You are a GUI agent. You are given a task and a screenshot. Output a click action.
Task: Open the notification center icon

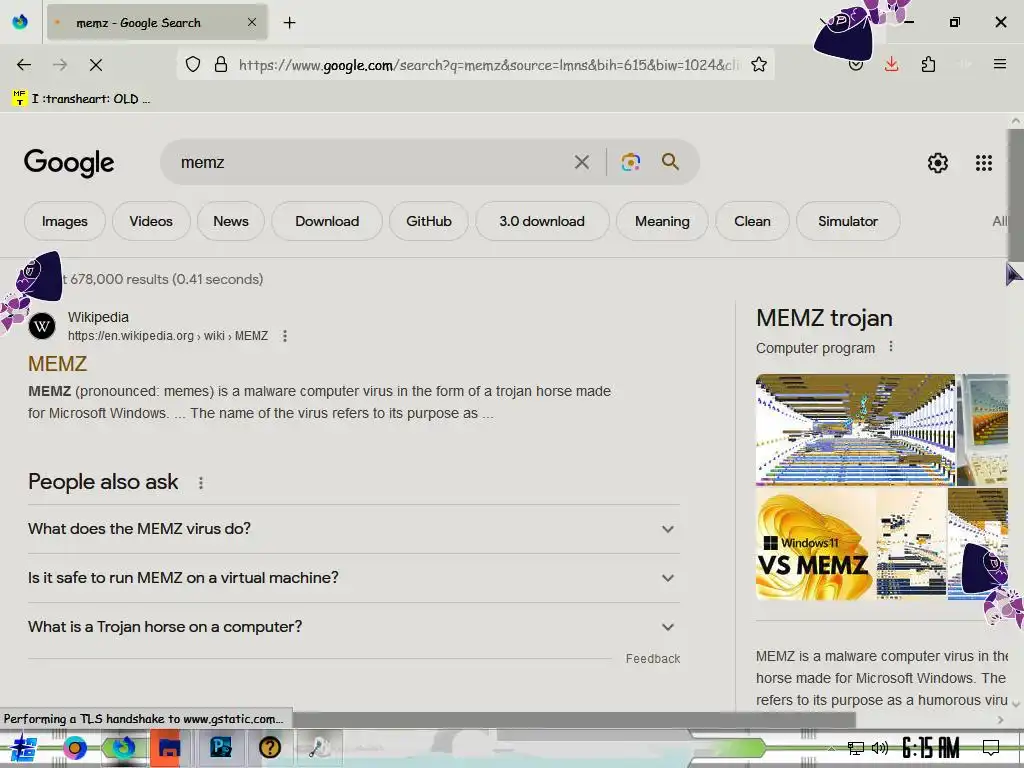[x=991, y=747]
